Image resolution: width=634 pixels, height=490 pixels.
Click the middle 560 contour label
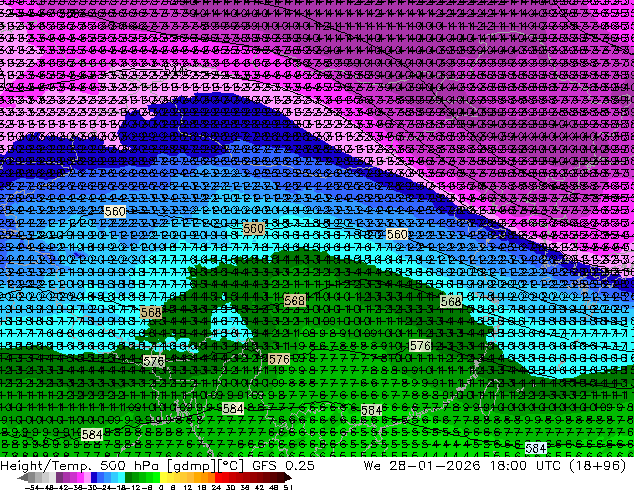[x=254, y=228]
